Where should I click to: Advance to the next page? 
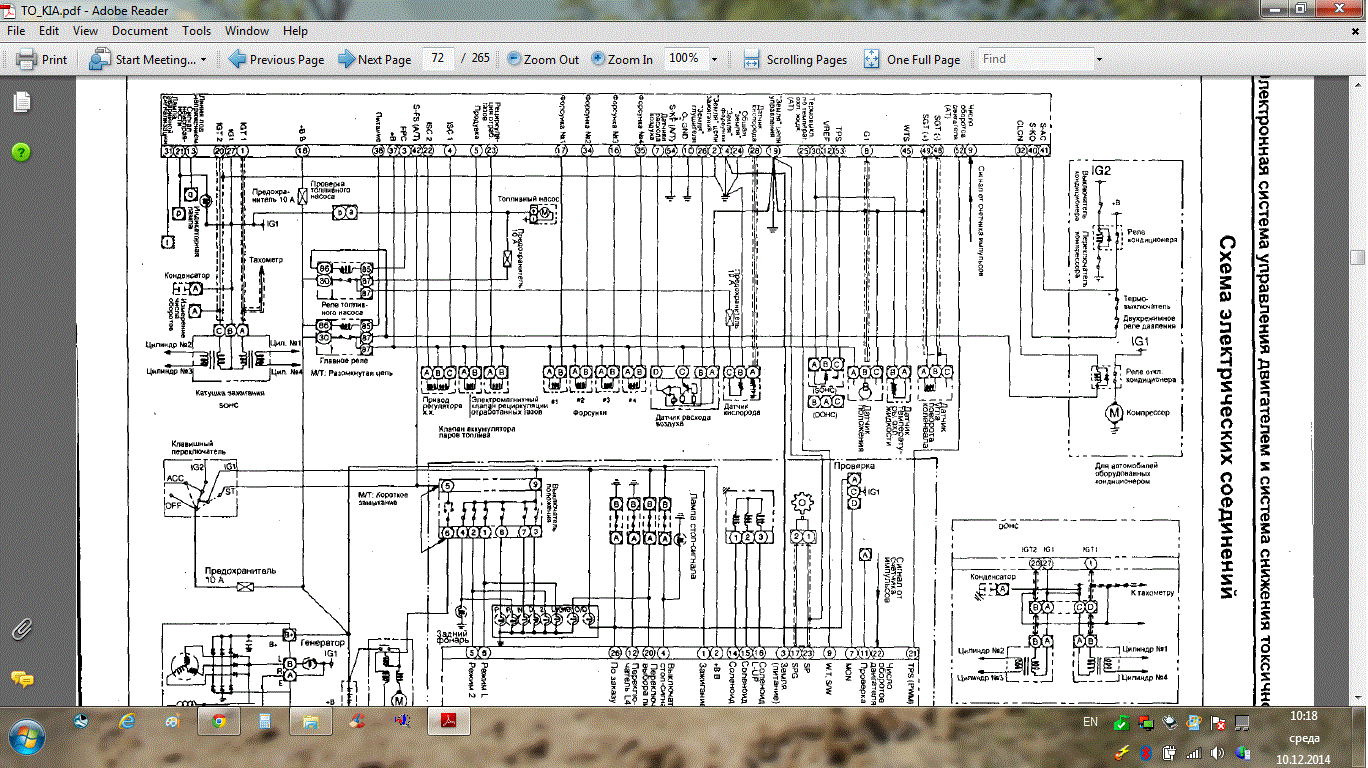click(374, 59)
